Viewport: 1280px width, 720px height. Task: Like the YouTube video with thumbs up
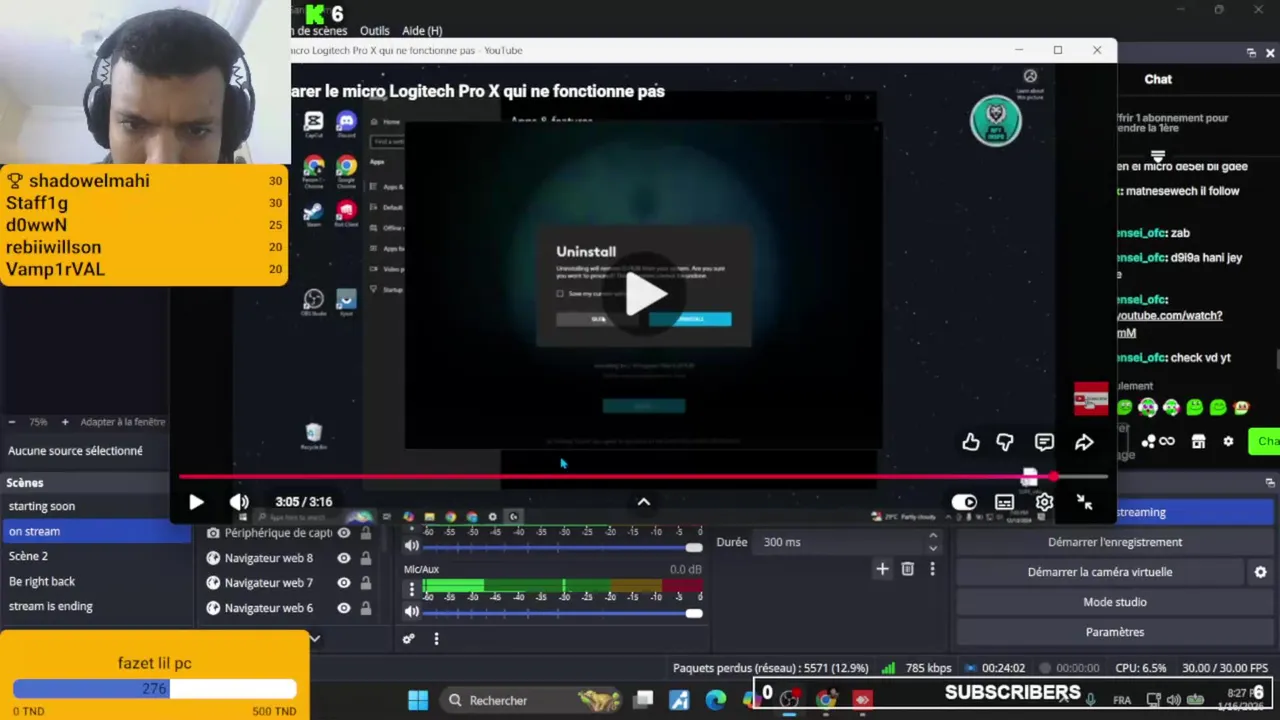(x=970, y=442)
